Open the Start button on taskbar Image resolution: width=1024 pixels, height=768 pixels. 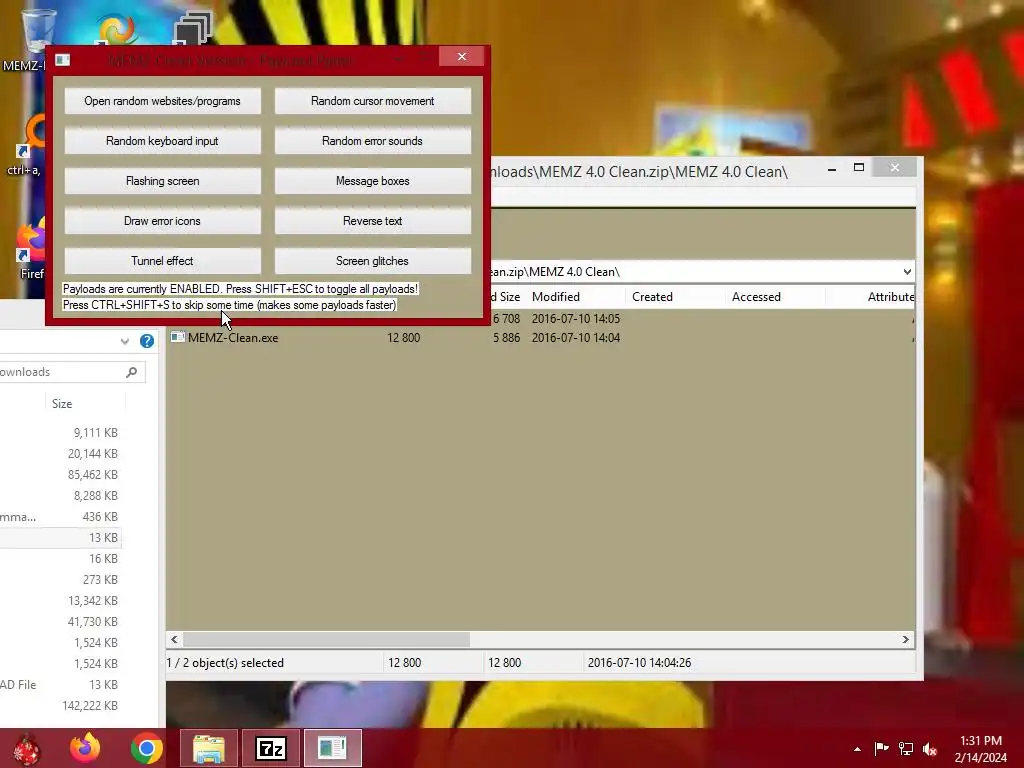click(x=26, y=749)
